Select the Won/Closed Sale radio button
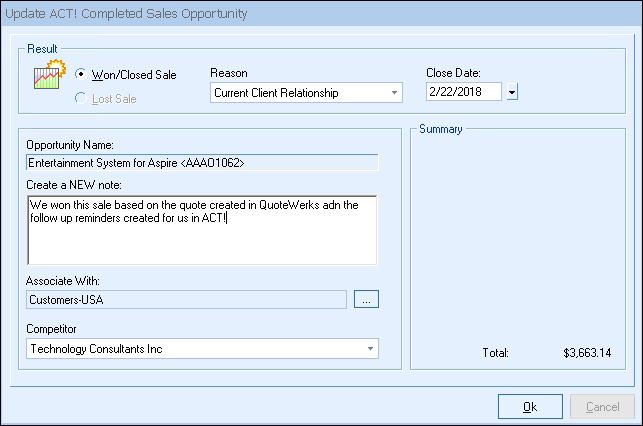643x426 pixels. click(81, 75)
